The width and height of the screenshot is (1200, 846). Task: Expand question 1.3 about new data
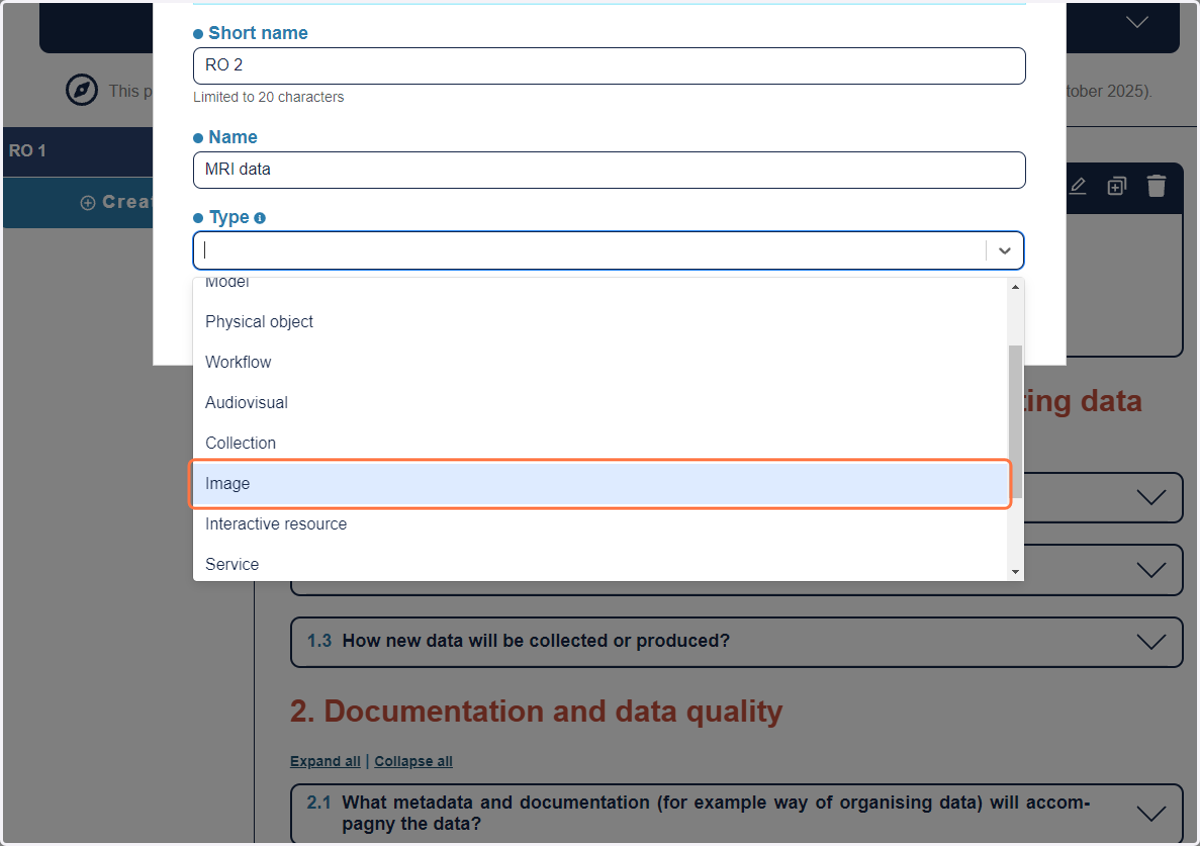click(736, 641)
